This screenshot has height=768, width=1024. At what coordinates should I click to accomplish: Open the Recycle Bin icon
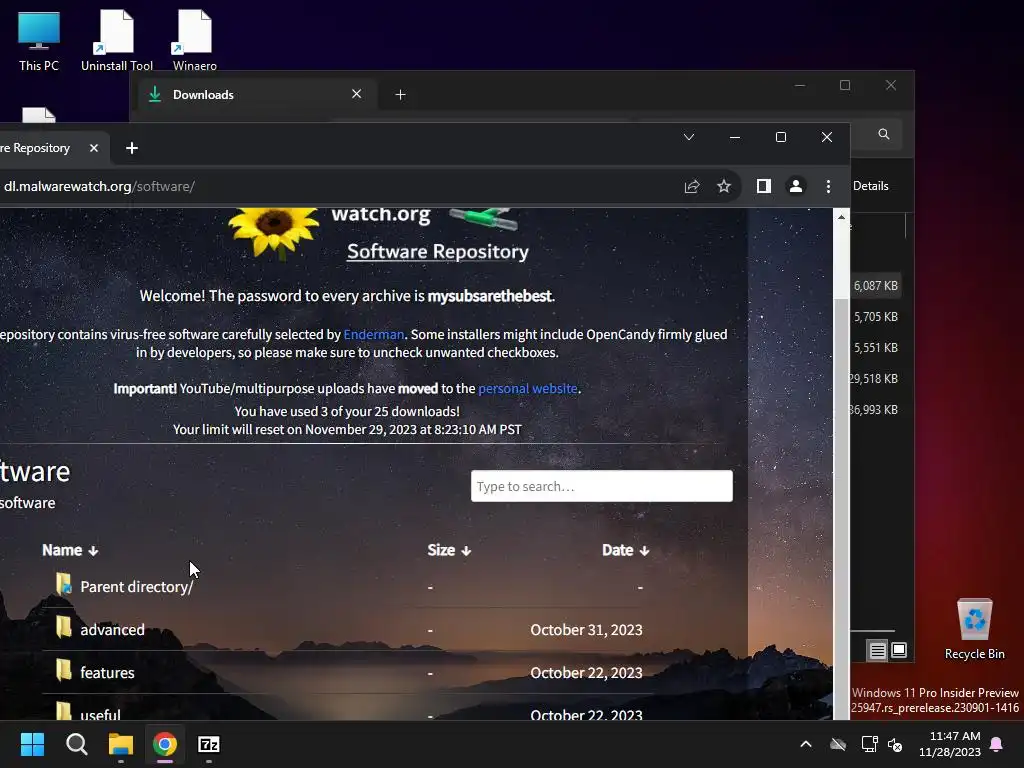pyautogui.click(x=974, y=629)
